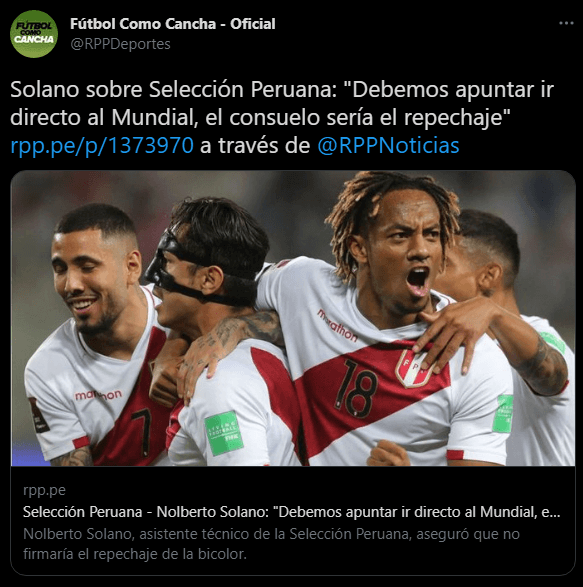Image resolution: width=583 pixels, height=587 pixels.
Task: Click the rpp.pe domain label in the card
Action: click(x=44, y=490)
